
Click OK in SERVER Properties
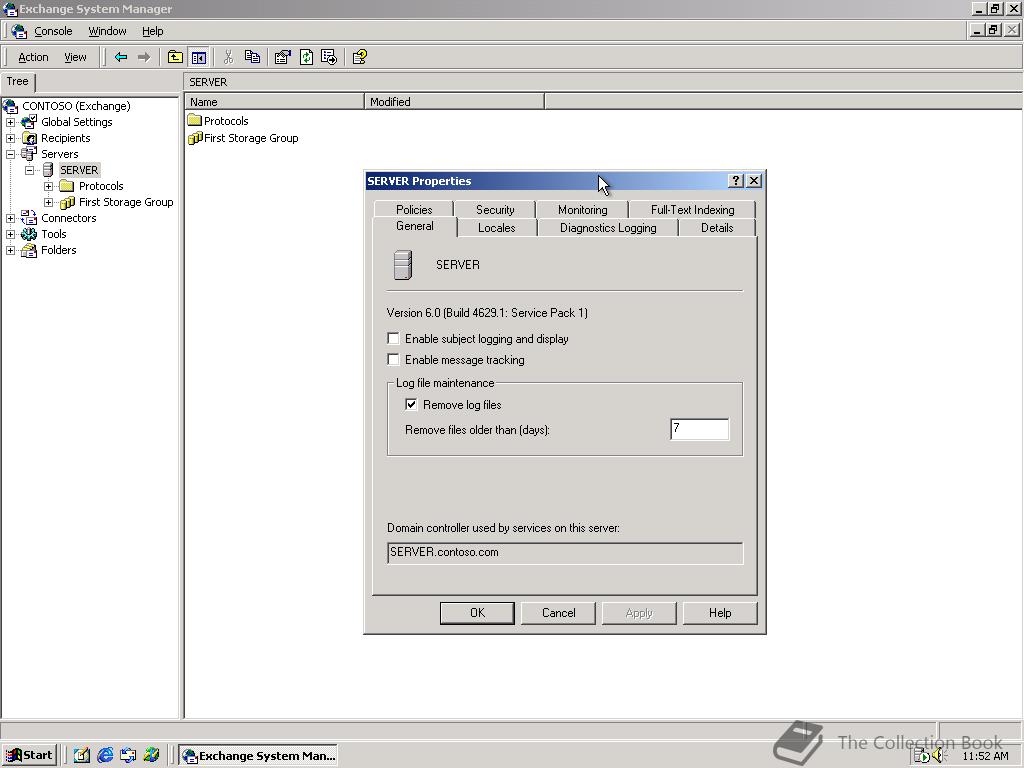pos(477,613)
